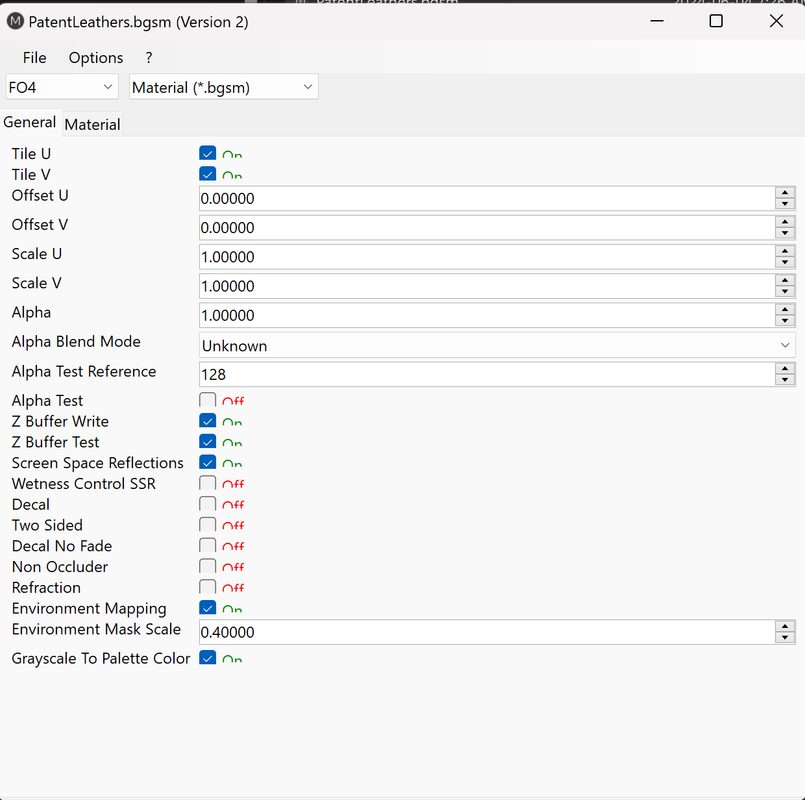Increase Scale U with up arrow

point(785,252)
